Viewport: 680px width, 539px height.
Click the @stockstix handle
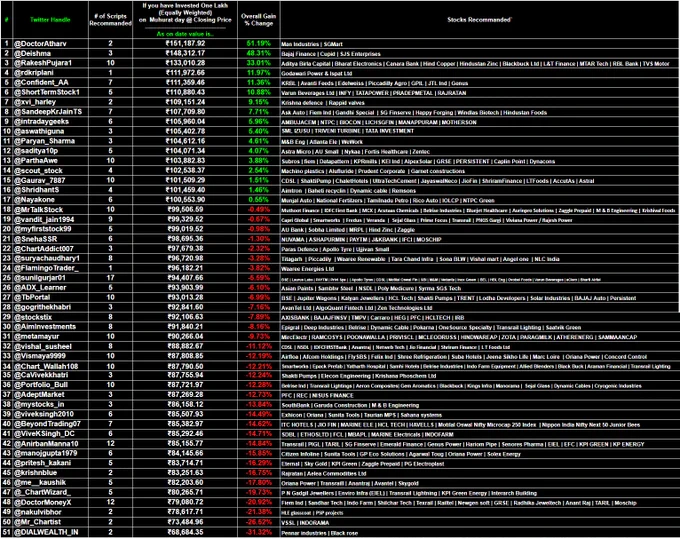click(33, 317)
